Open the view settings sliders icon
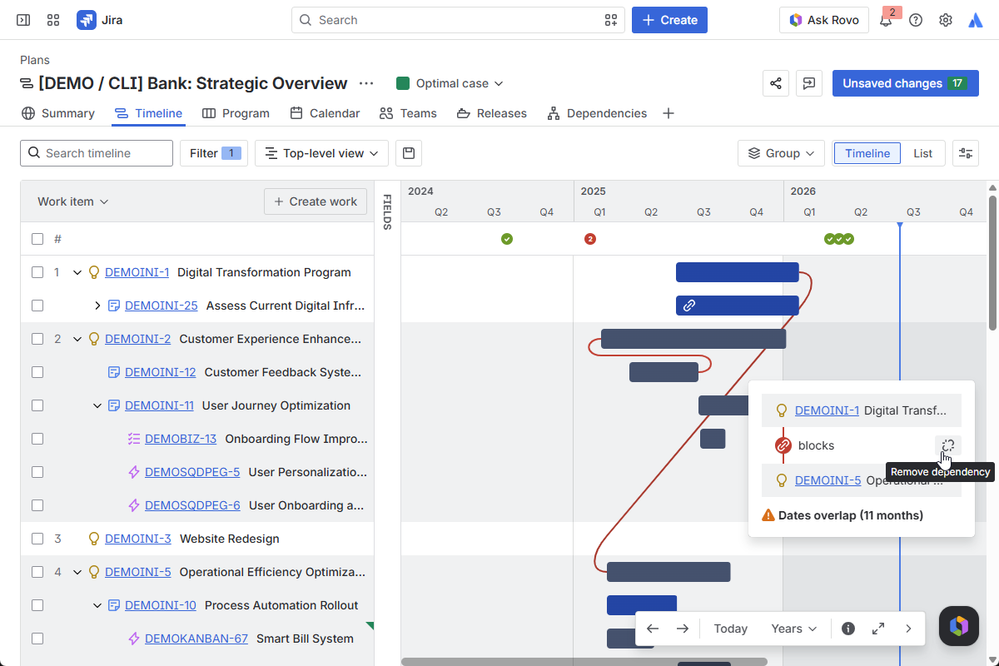The height and width of the screenshot is (666, 999). point(965,153)
